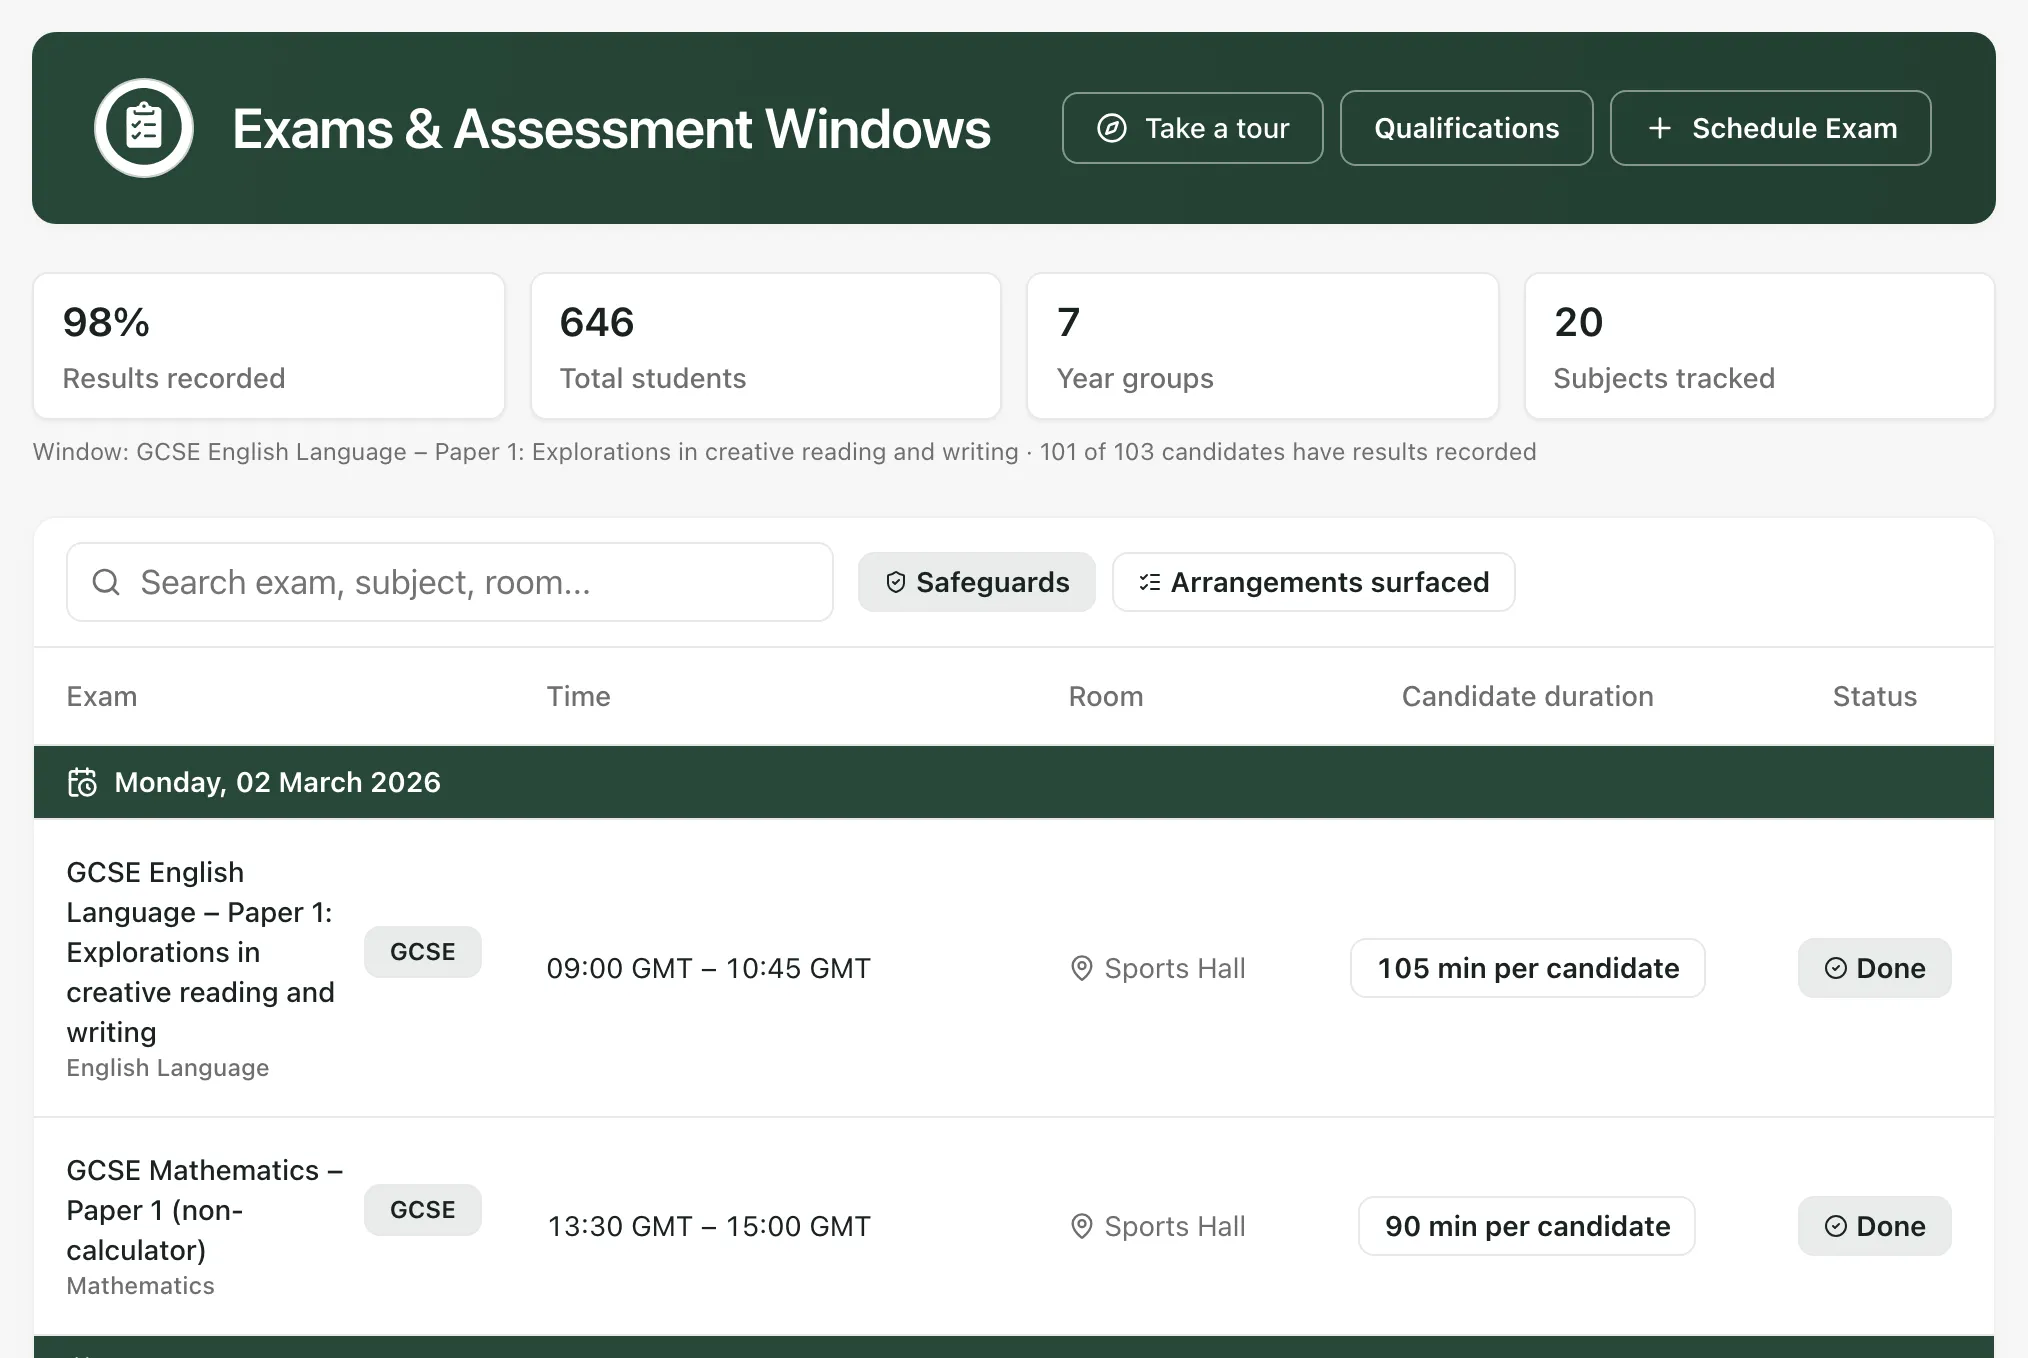
Task: Click the Mathematics subject label
Action: click(141, 1286)
